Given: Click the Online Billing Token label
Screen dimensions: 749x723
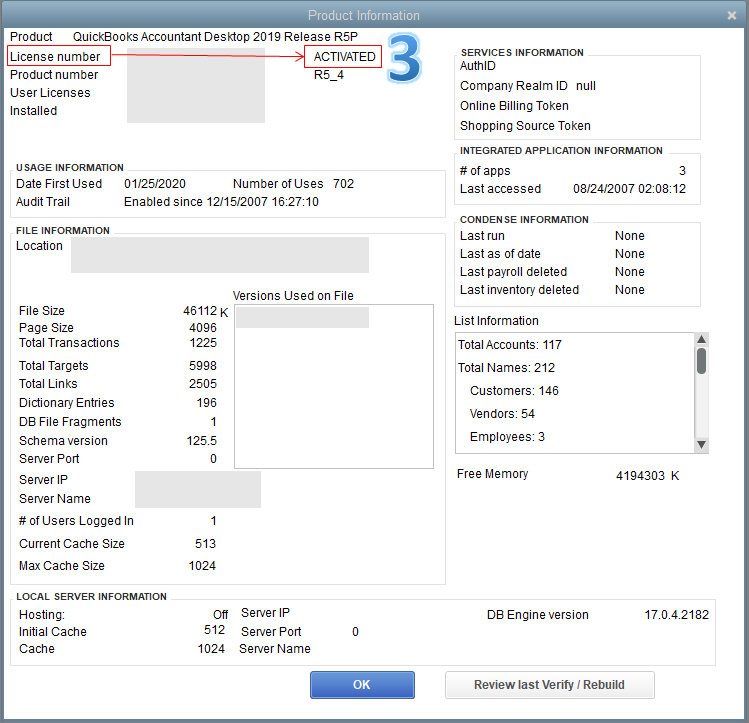Looking at the screenshot, I should click(x=514, y=106).
